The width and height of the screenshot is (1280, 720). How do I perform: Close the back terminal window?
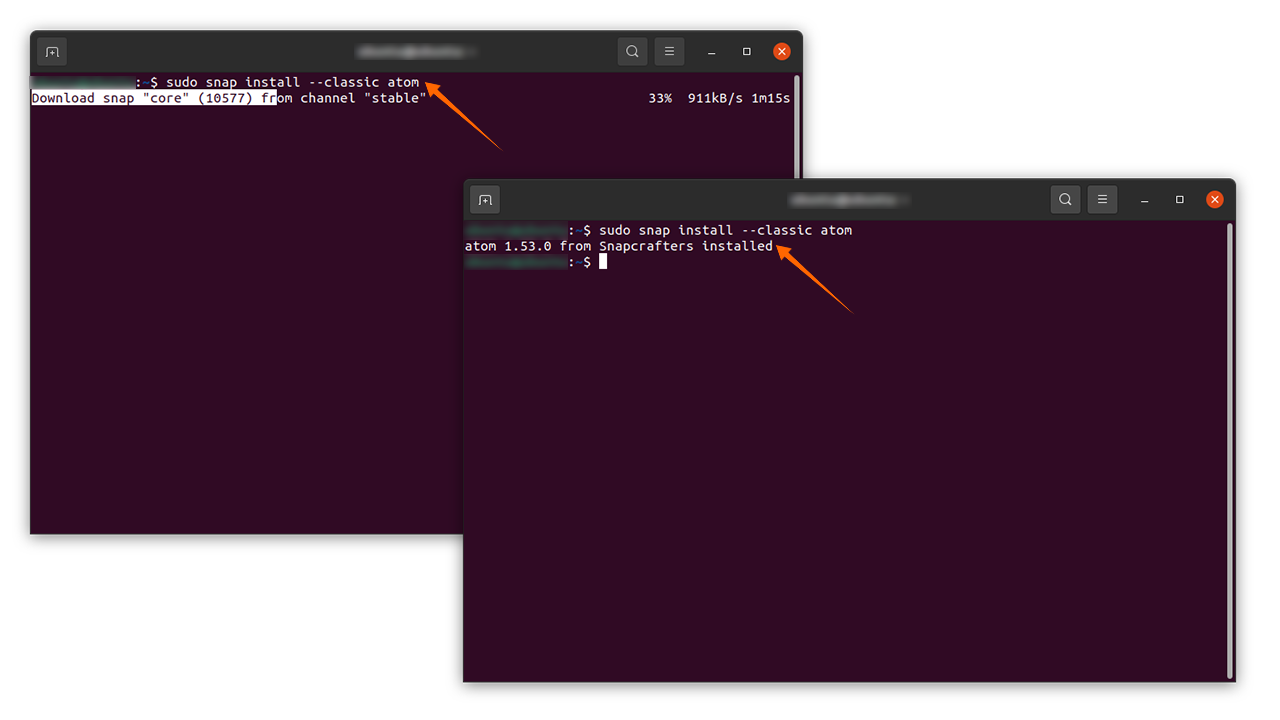(x=782, y=51)
